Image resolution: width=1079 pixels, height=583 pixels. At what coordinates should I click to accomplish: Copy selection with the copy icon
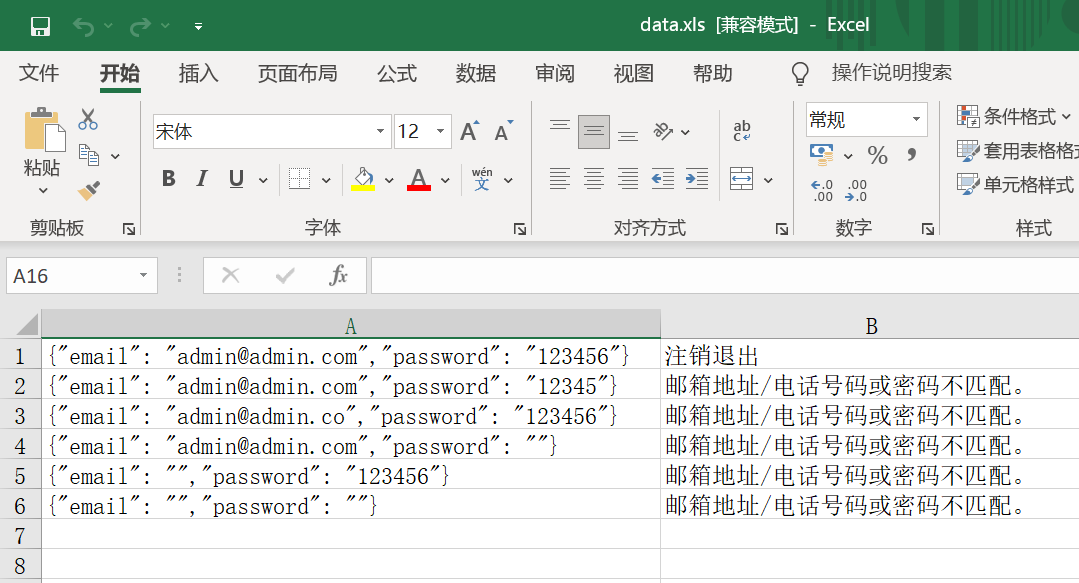(x=89, y=155)
